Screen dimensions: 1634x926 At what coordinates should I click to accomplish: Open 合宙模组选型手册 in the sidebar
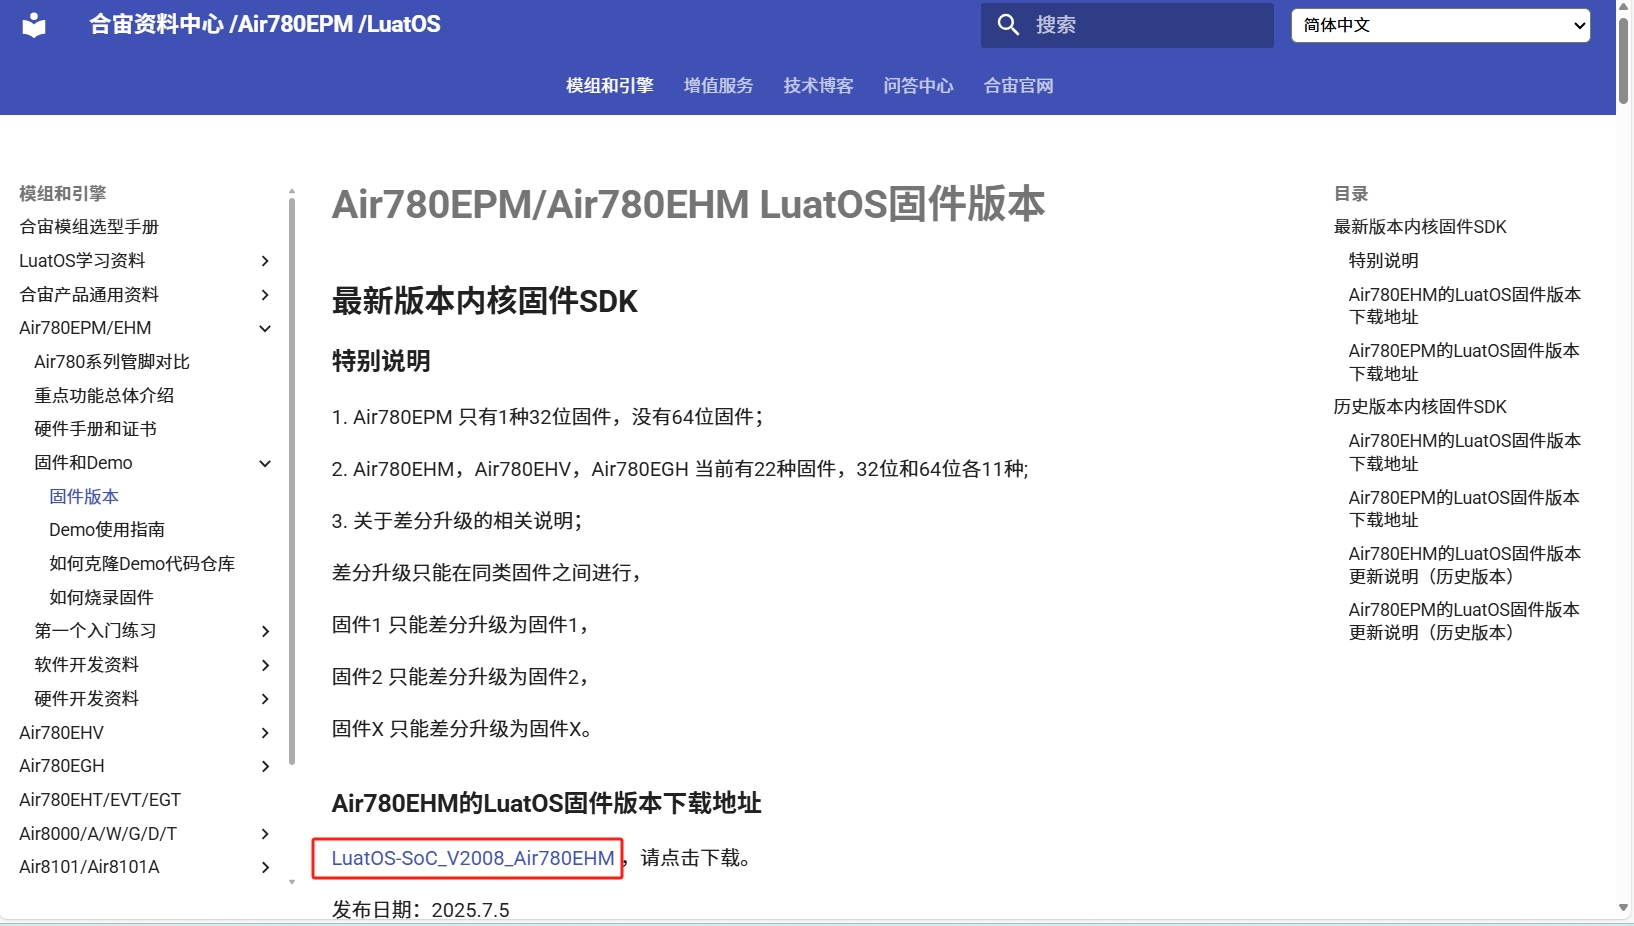click(x=89, y=227)
